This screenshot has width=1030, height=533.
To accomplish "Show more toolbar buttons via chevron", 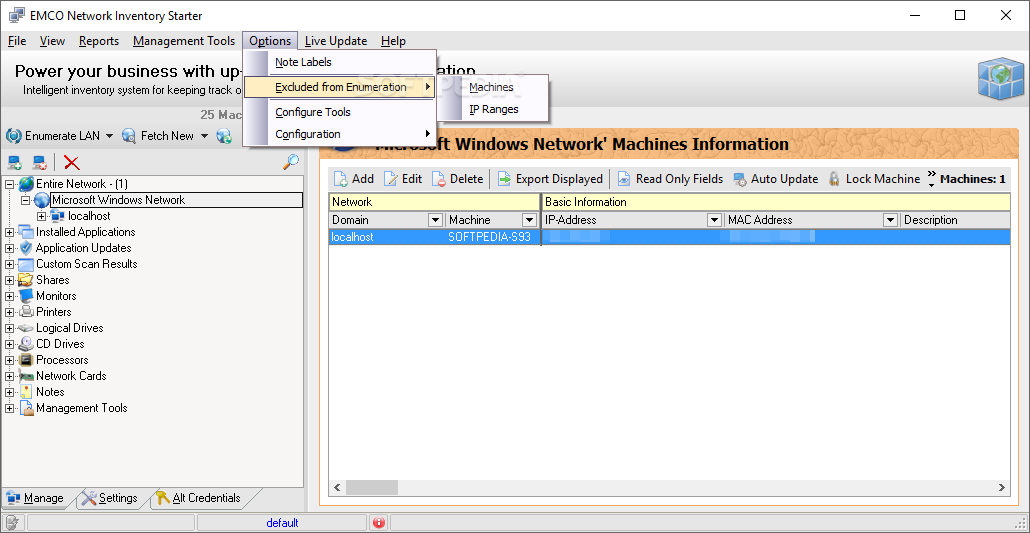I will [931, 178].
